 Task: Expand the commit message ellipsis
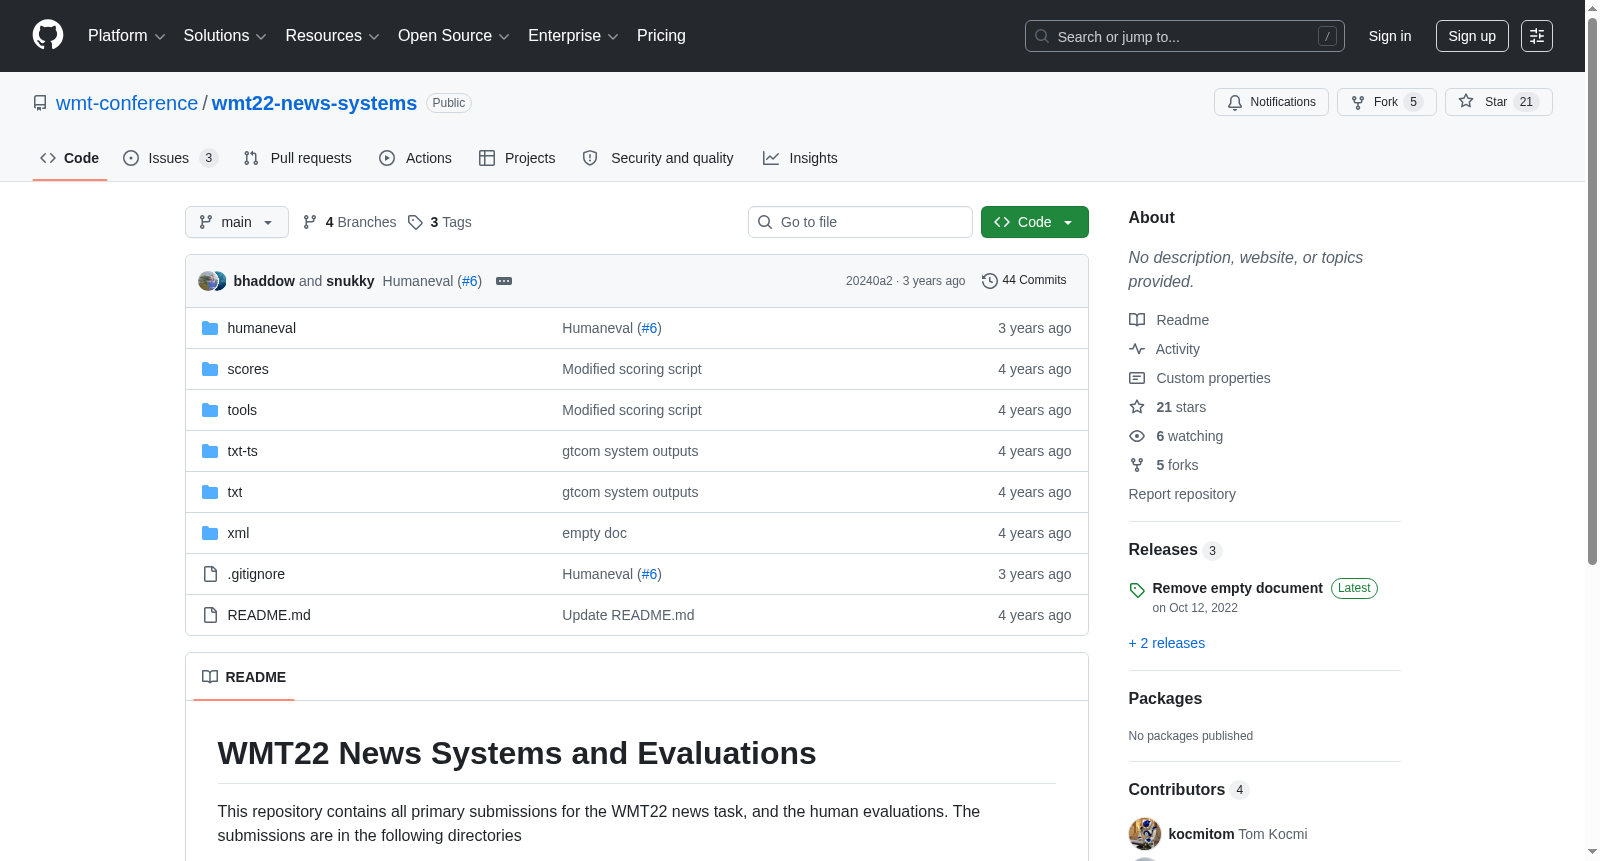pyautogui.click(x=504, y=281)
